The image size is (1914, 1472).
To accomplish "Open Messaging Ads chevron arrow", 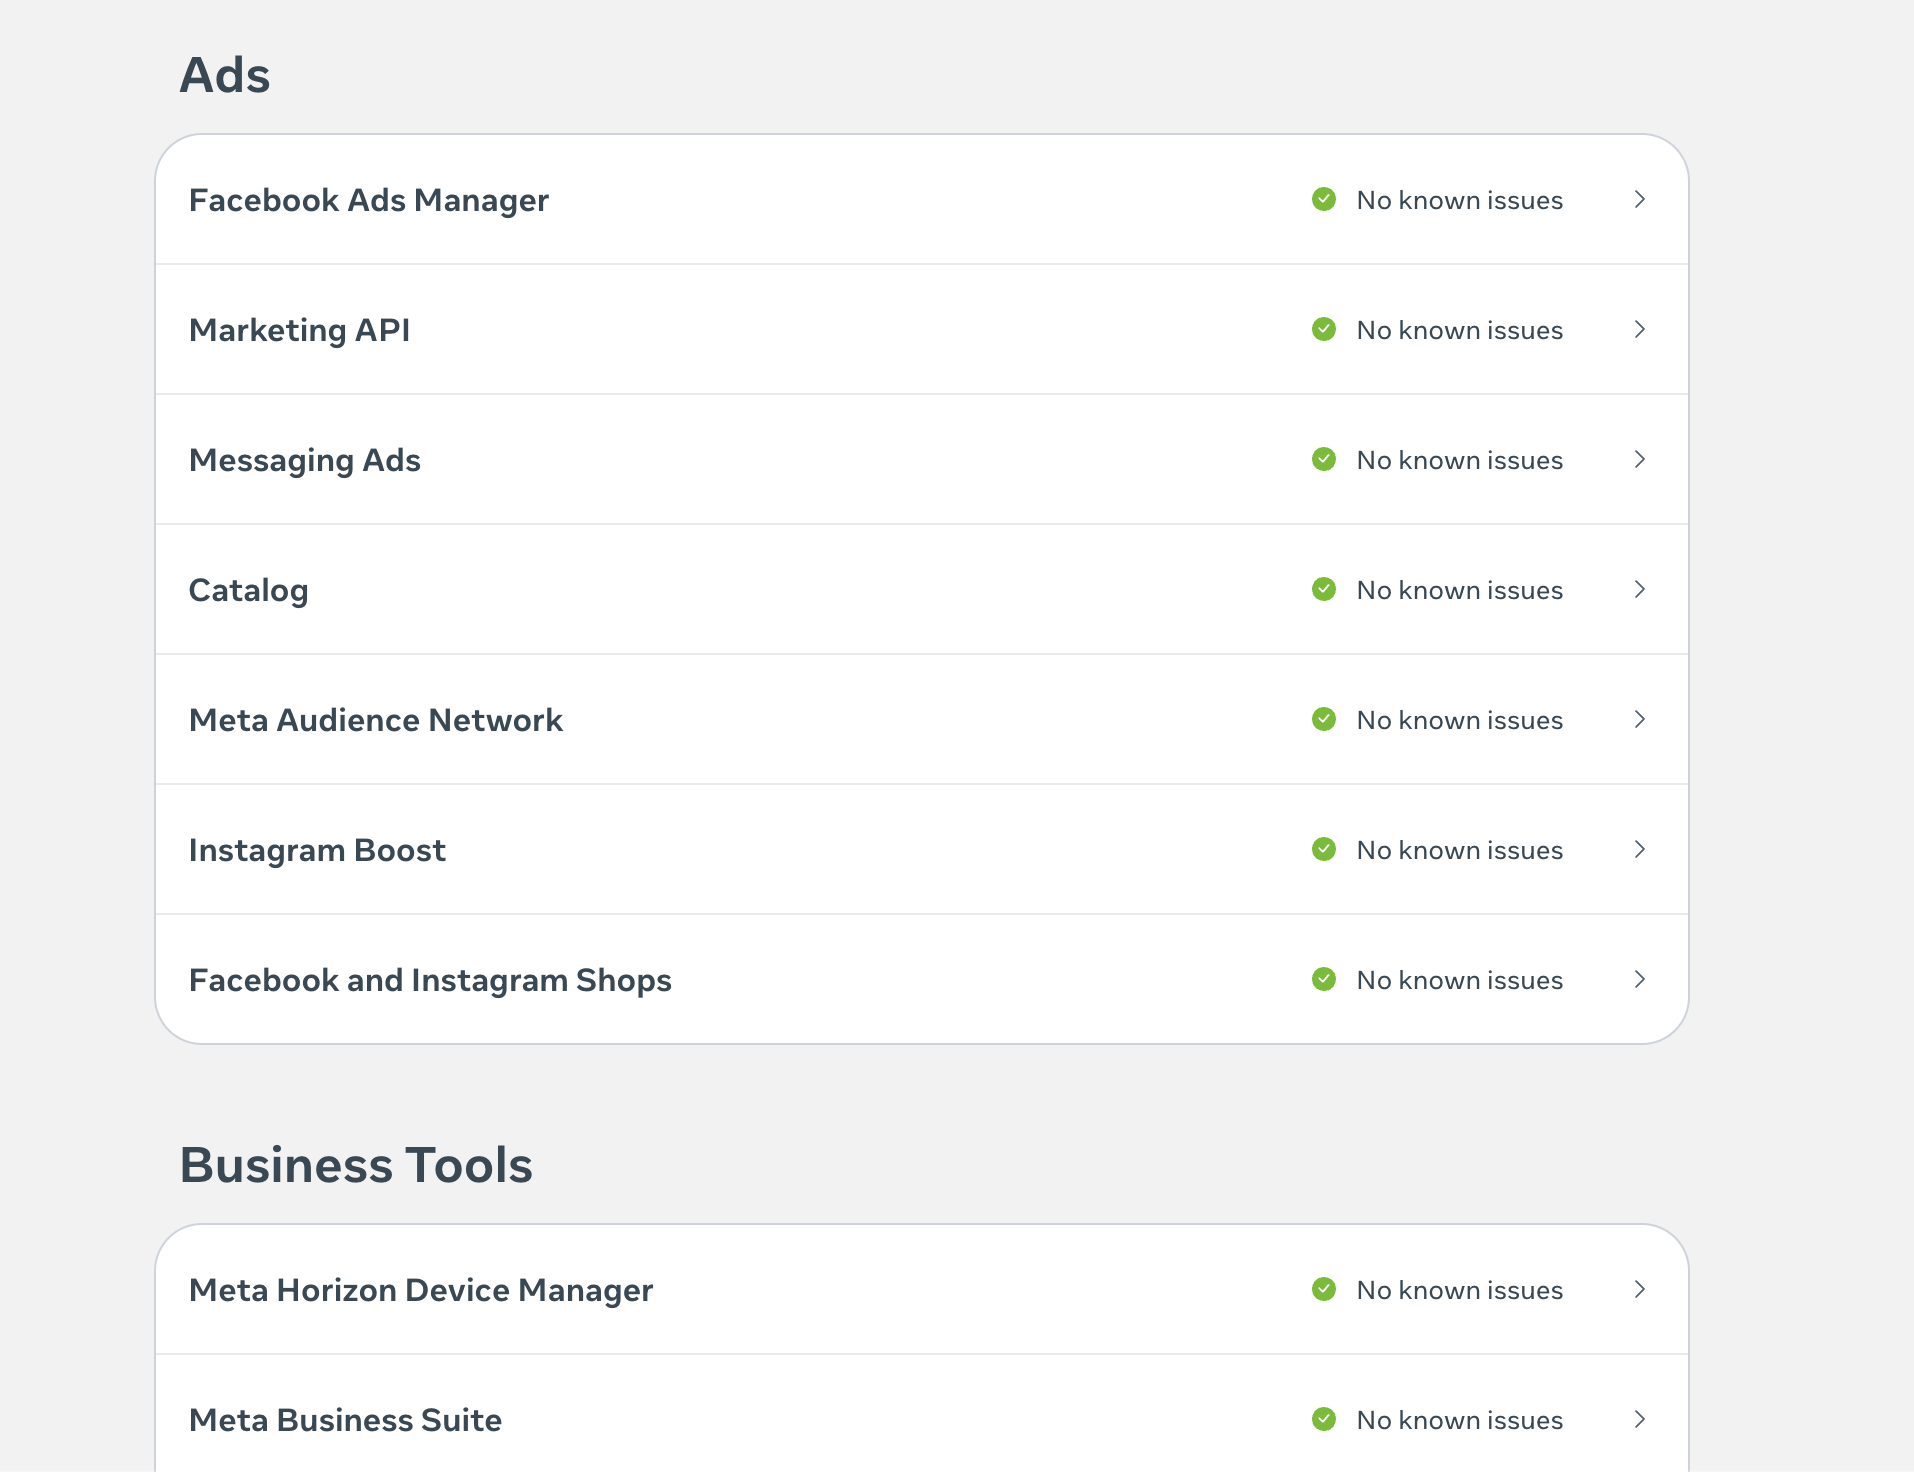I will point(1640,459).
